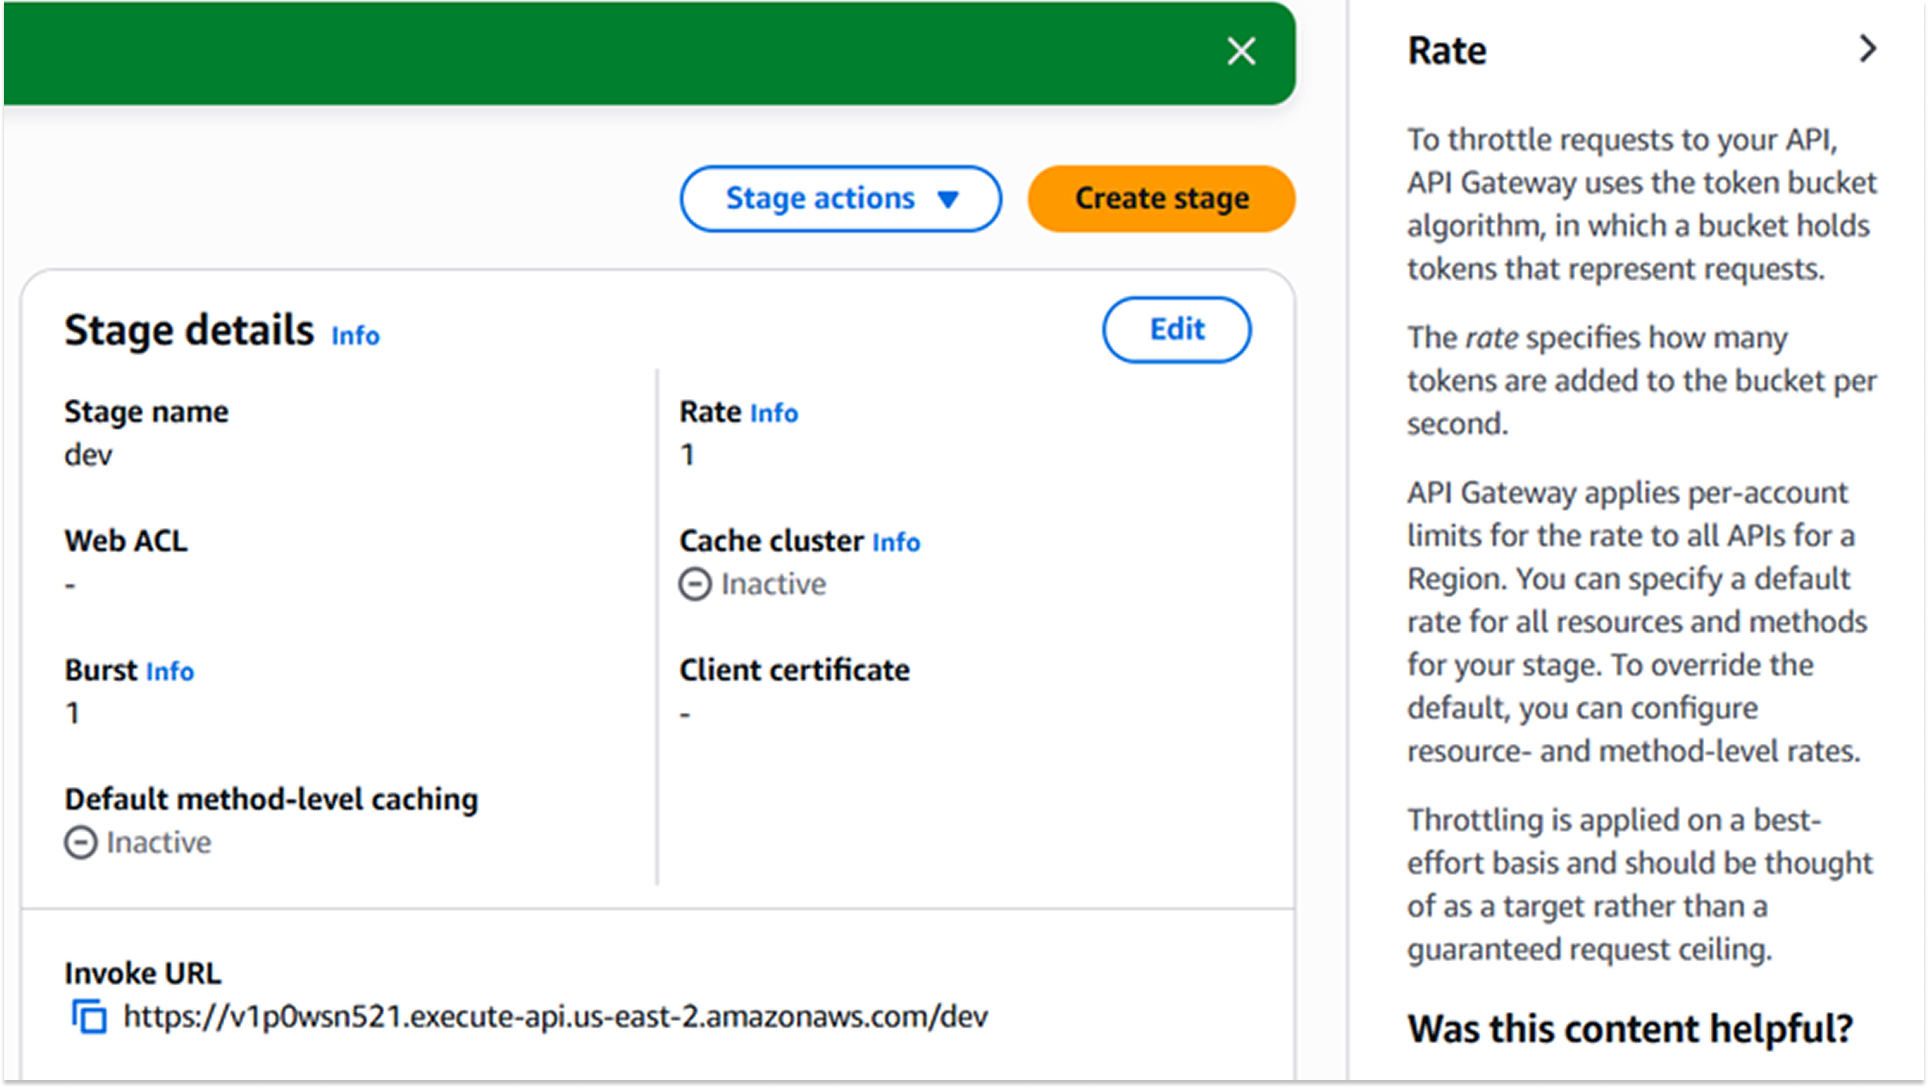Viewport: 1928px width, 1088px height.
Task: Dismiss the green success banner
Action: [x=1241, y=51]
